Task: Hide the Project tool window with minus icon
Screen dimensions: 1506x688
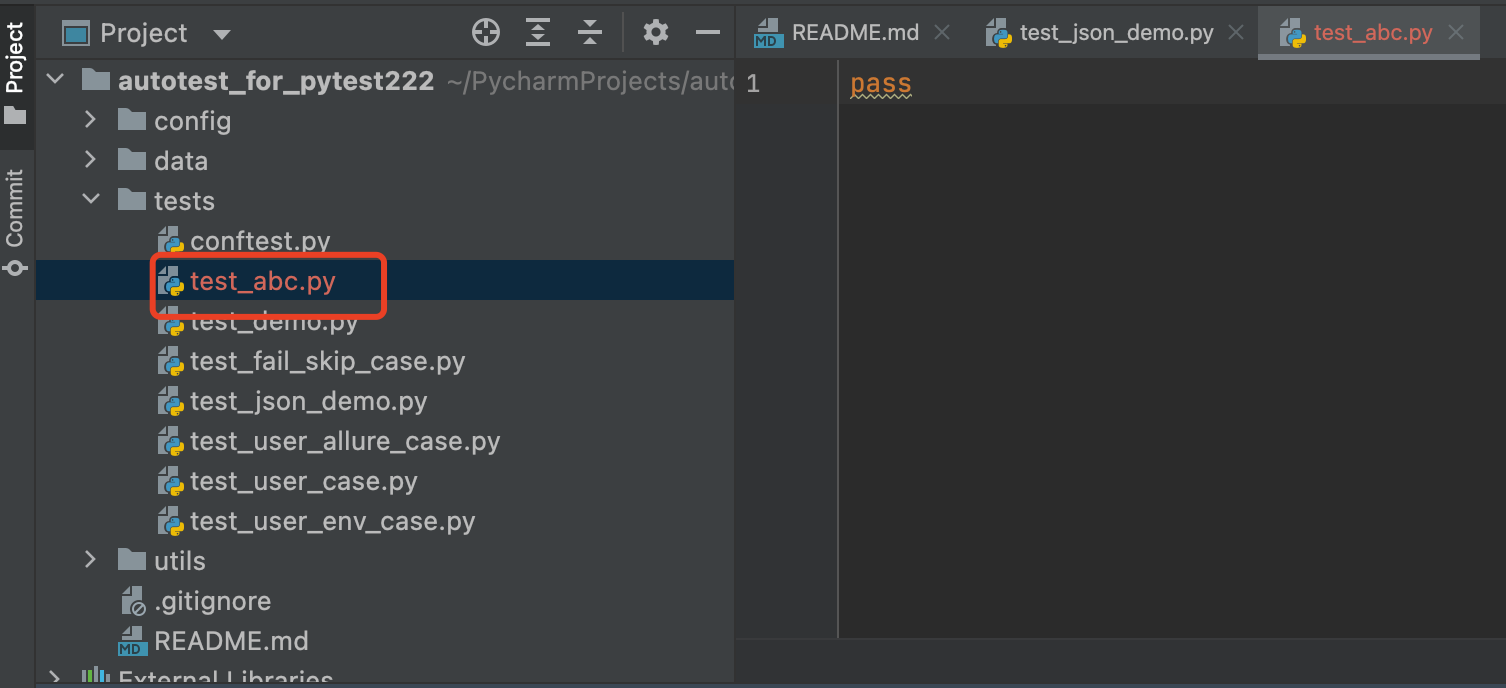Action: tap(708, 33)
